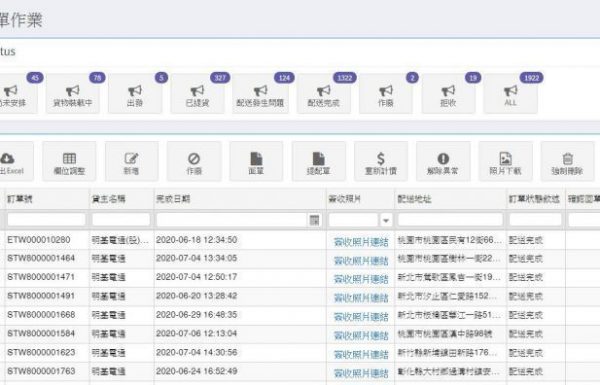Select order number STW8000001584
This screenshot has height=385, width=600.
(41, 333)
